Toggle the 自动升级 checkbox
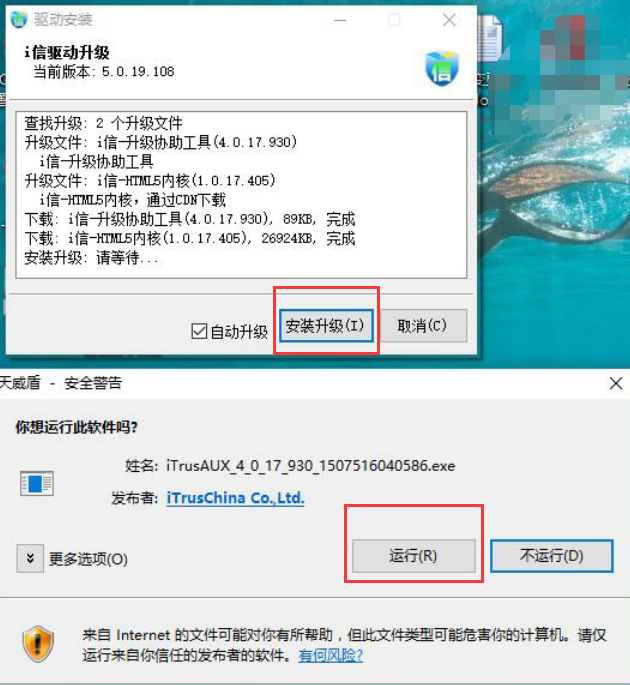The height and width of the screenshot is (685, 630). [x=199, y=332]
